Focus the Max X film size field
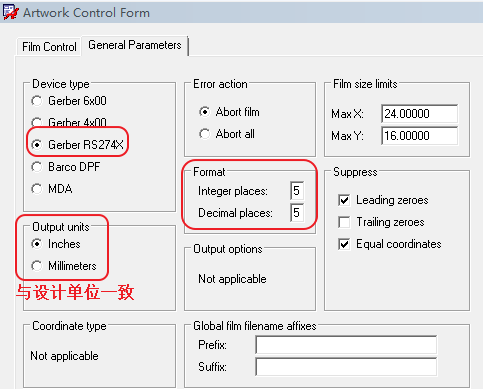 (x=420, y=114)
